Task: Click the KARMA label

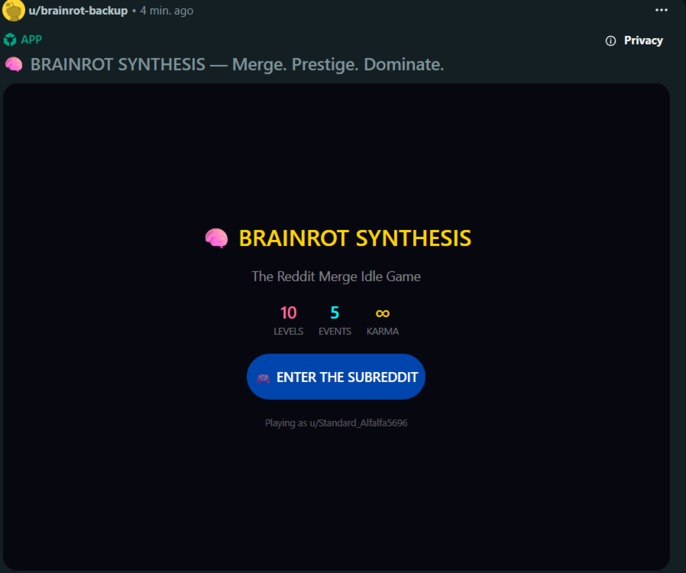Action: [x=382, y=332]
